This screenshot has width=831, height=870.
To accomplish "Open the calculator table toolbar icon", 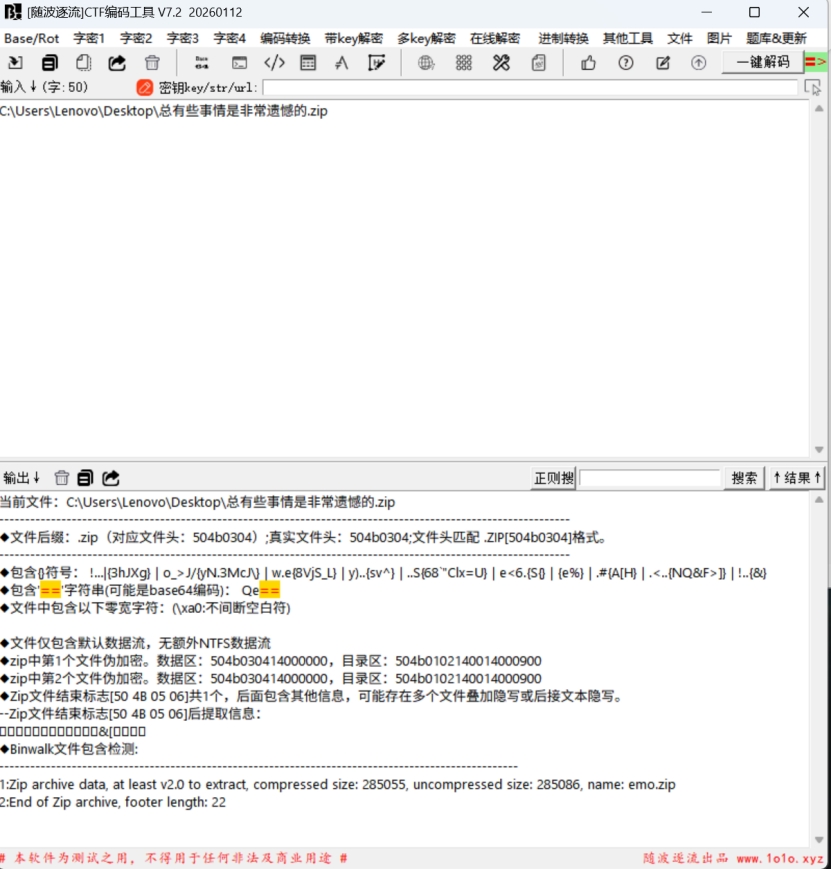I will pyautogui.click(x=308, y=63).
